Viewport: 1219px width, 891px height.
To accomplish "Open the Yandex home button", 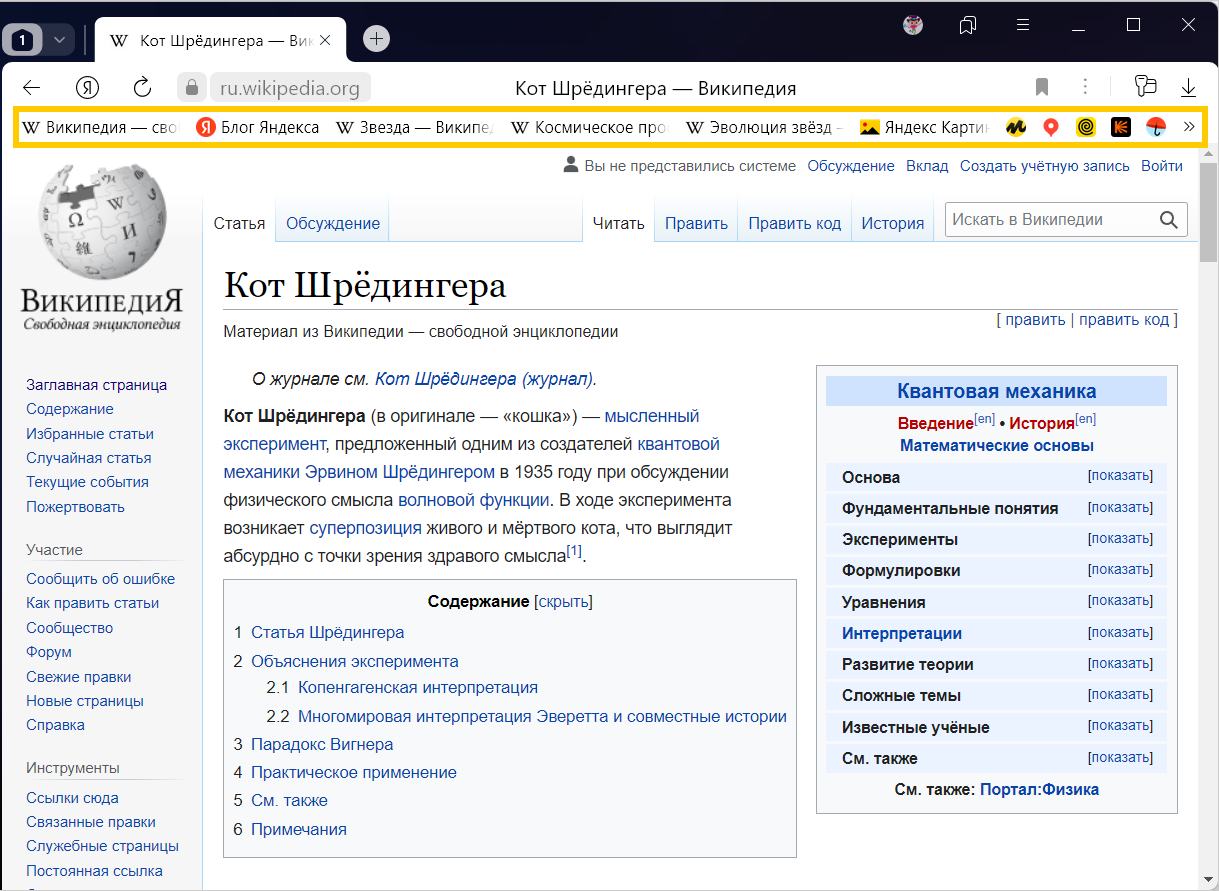I will coord(88,88).
